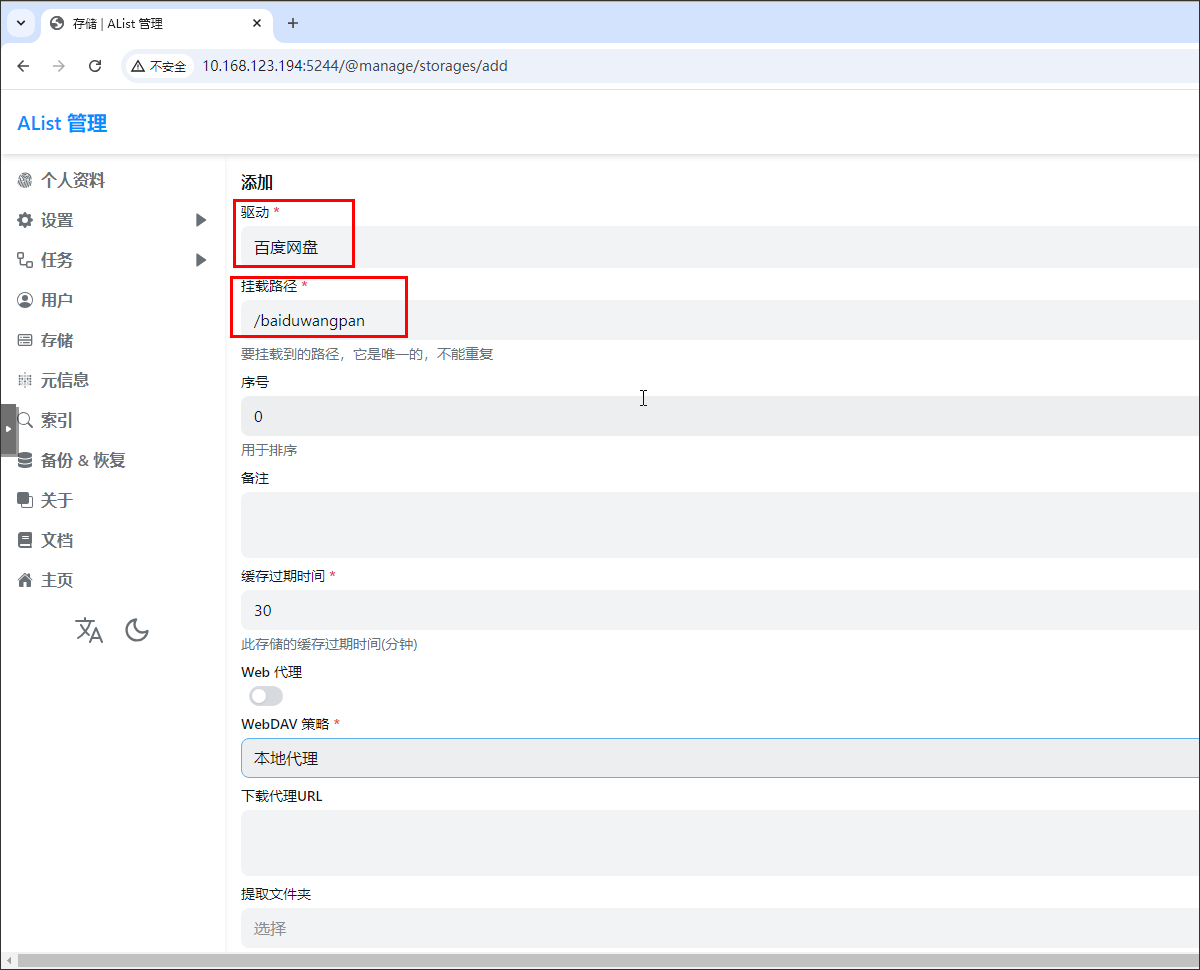Toggle the Web 代理 switch
1200x970 pixels.
pyautogui.click(x=266, y=696)
